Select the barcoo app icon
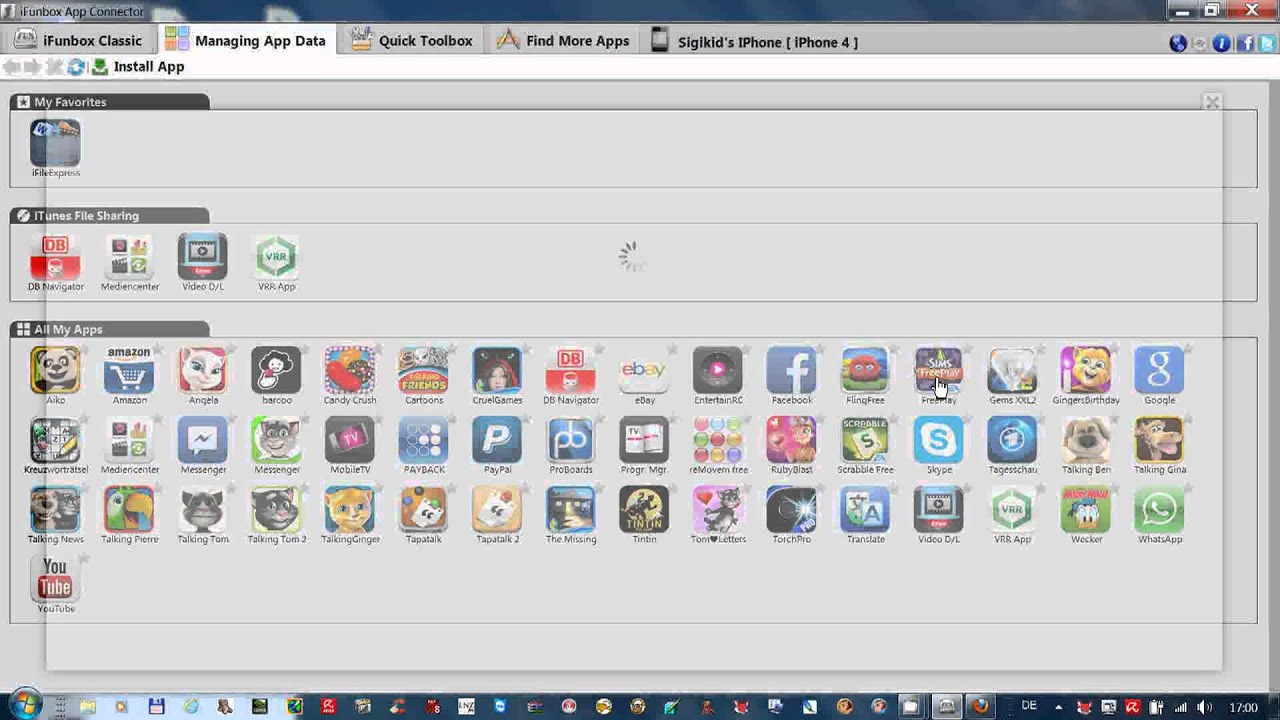Screen dimensions: 1280x720 tap(276, 371)
